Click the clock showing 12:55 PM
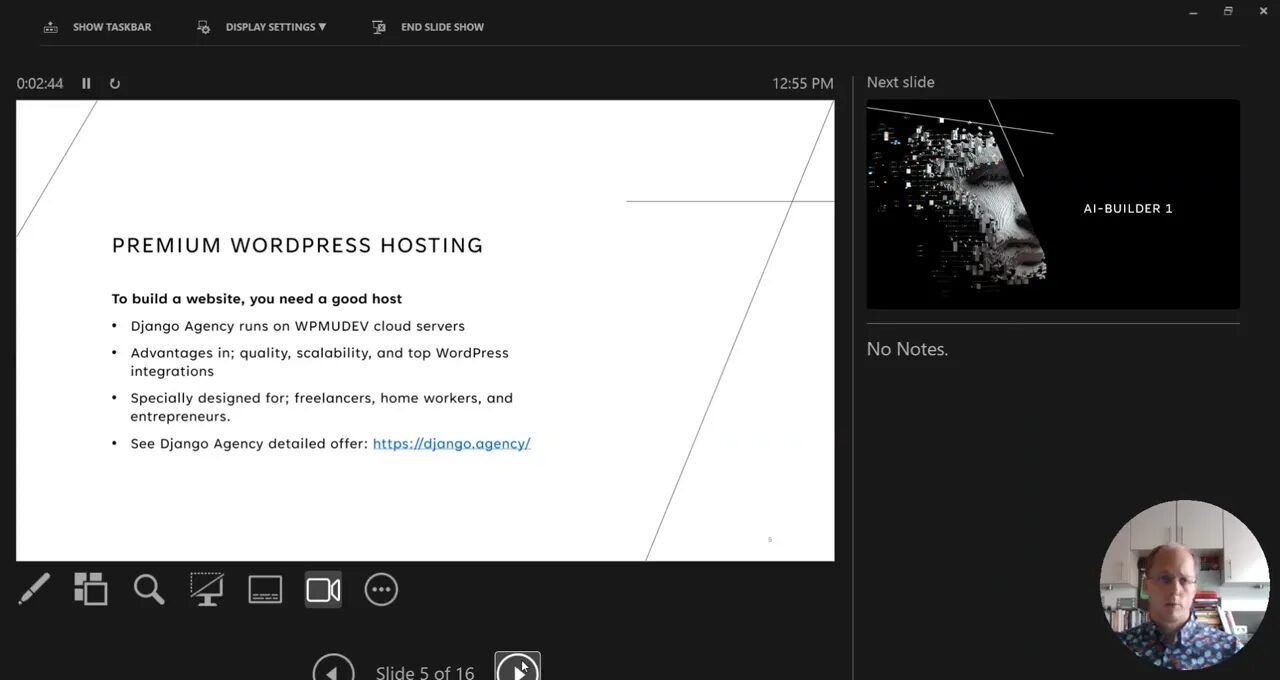The image size is (1280, 680). point(802,83)
